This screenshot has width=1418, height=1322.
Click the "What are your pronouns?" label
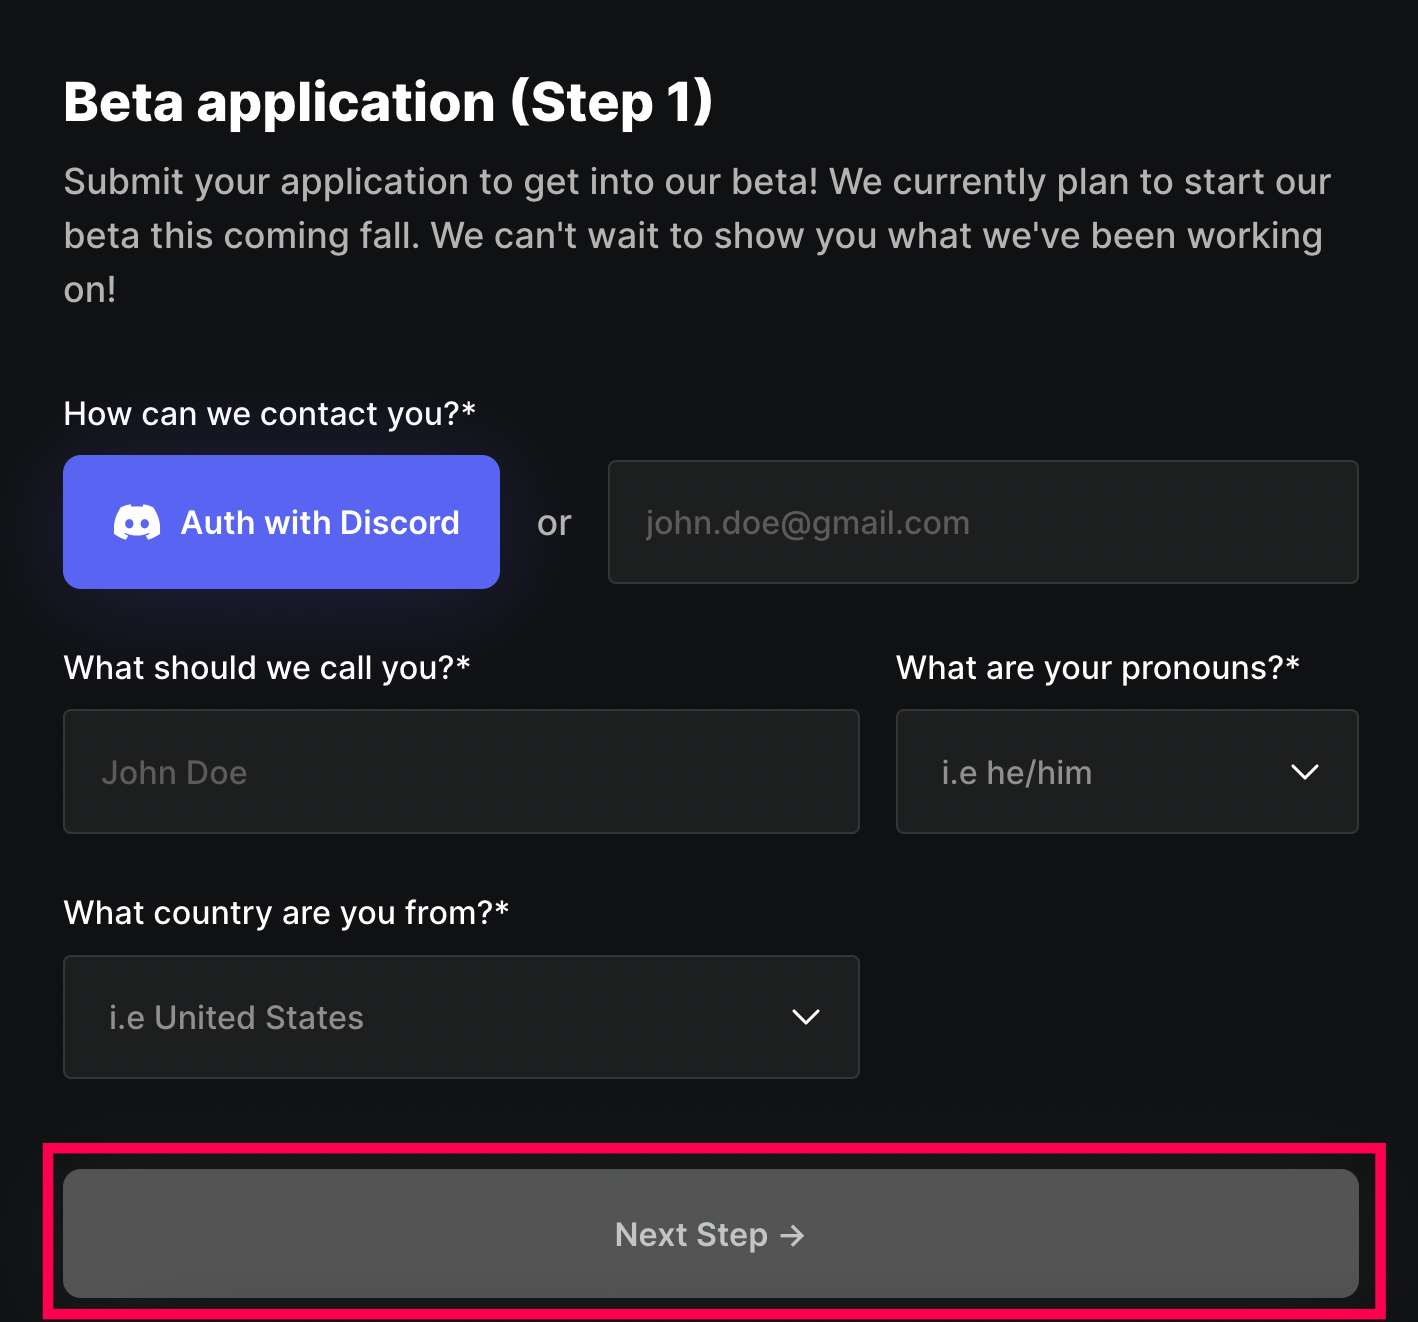click(x=1097, y=668)
